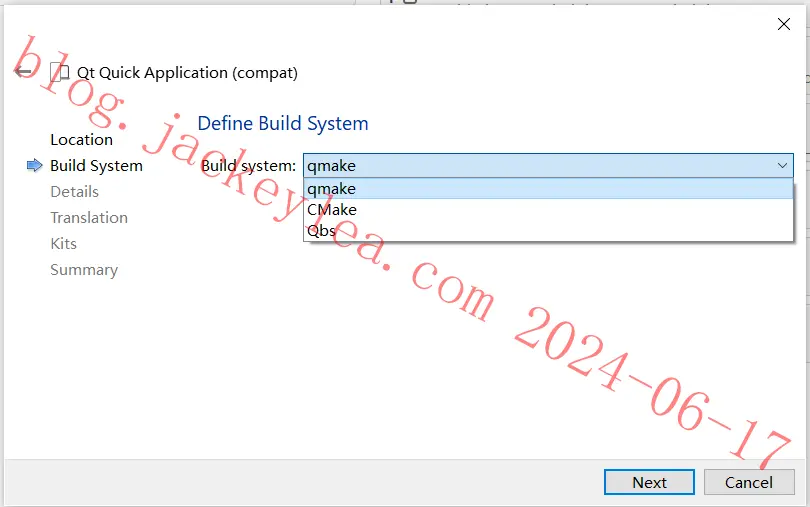The width and height of the screenshot is (810, 507).
Task: Select the Build System wizard step
Action: (x=96, y=166)
